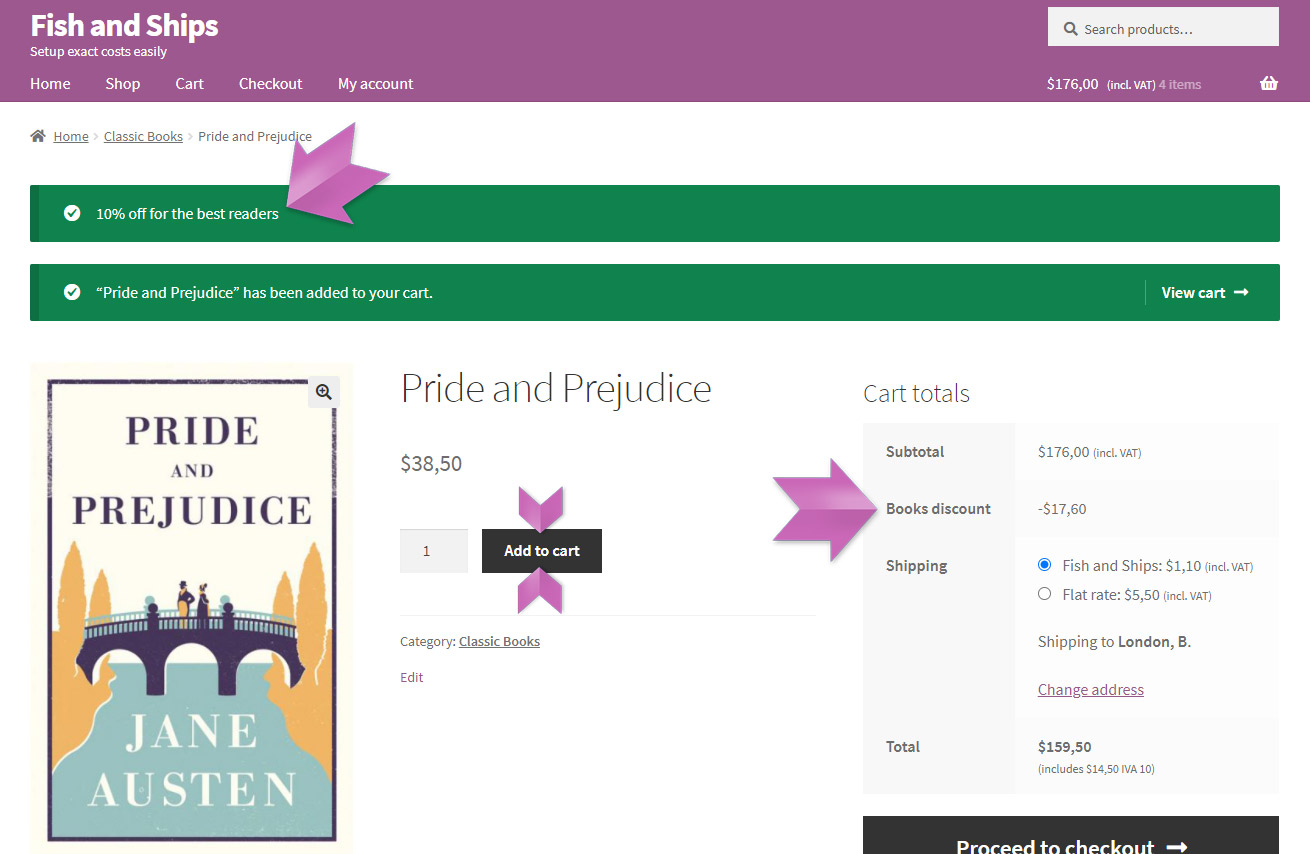
Task: Navigate to My account
Action: point(375,83)
